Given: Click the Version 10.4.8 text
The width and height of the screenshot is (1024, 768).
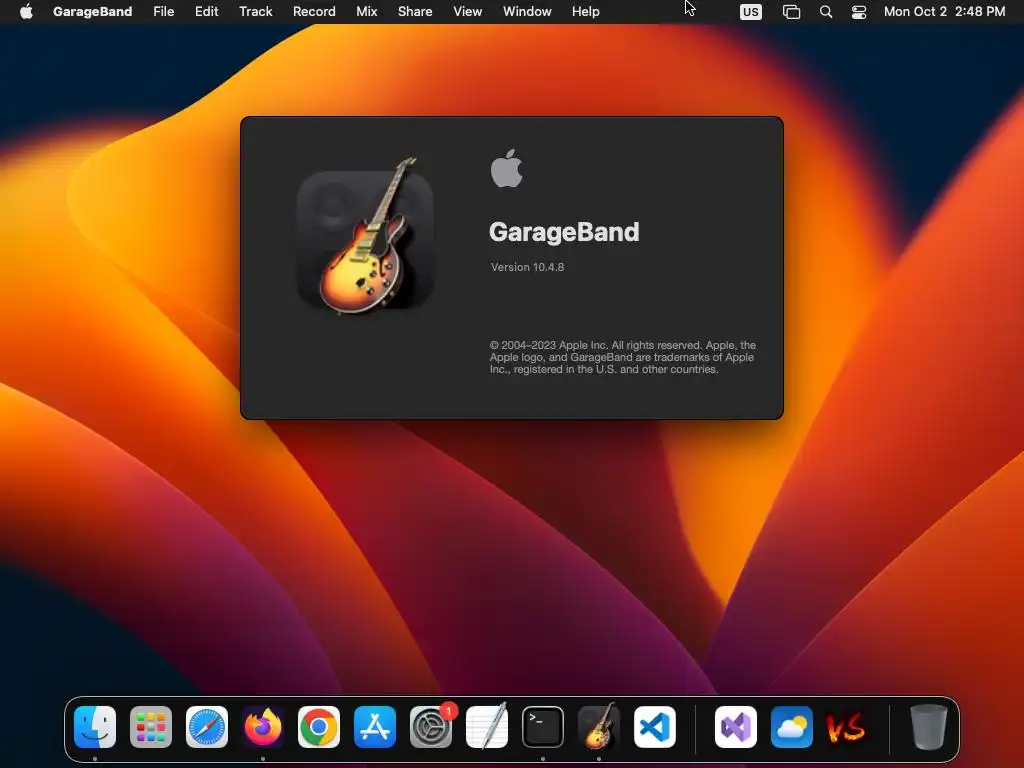Looking at the screenshot, I should 527,266.
